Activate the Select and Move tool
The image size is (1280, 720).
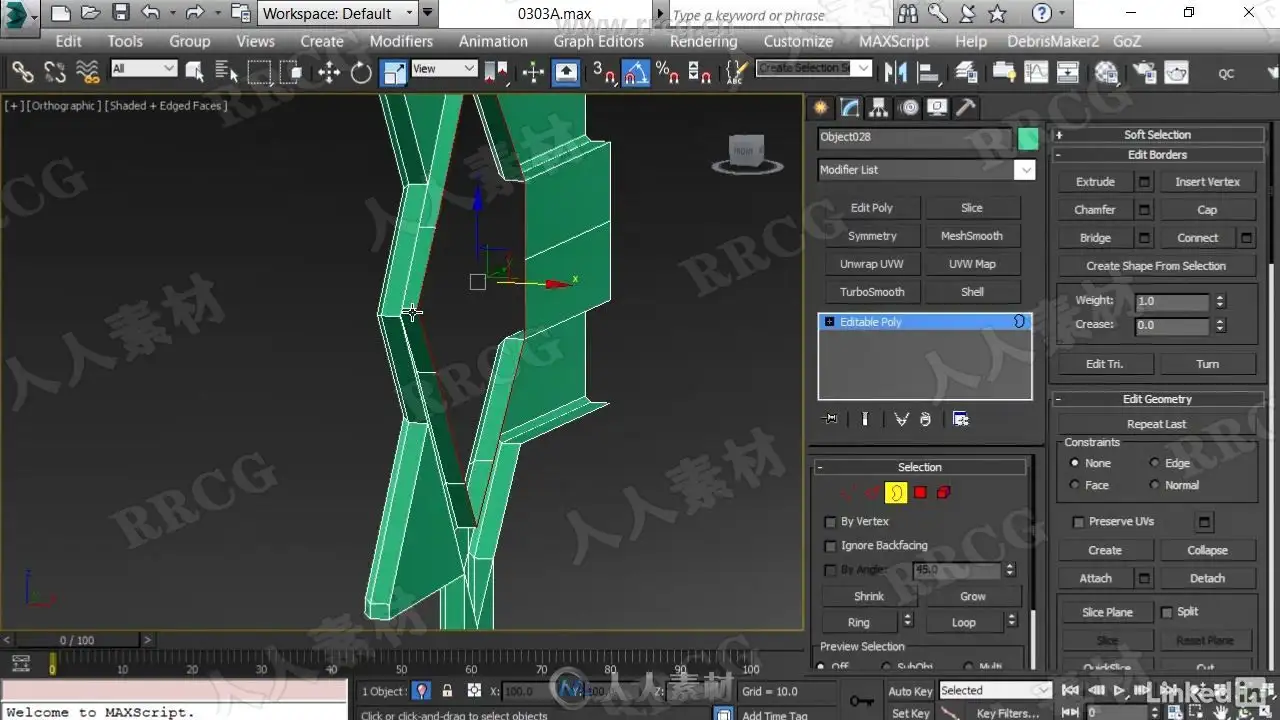point(329,72)
